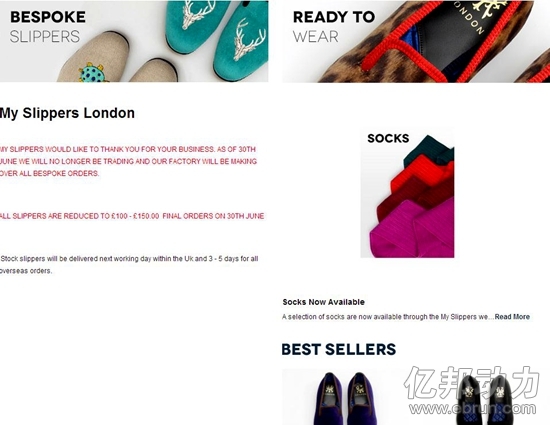Click the teal stag-embroidered slippers image

coord(217,35)
